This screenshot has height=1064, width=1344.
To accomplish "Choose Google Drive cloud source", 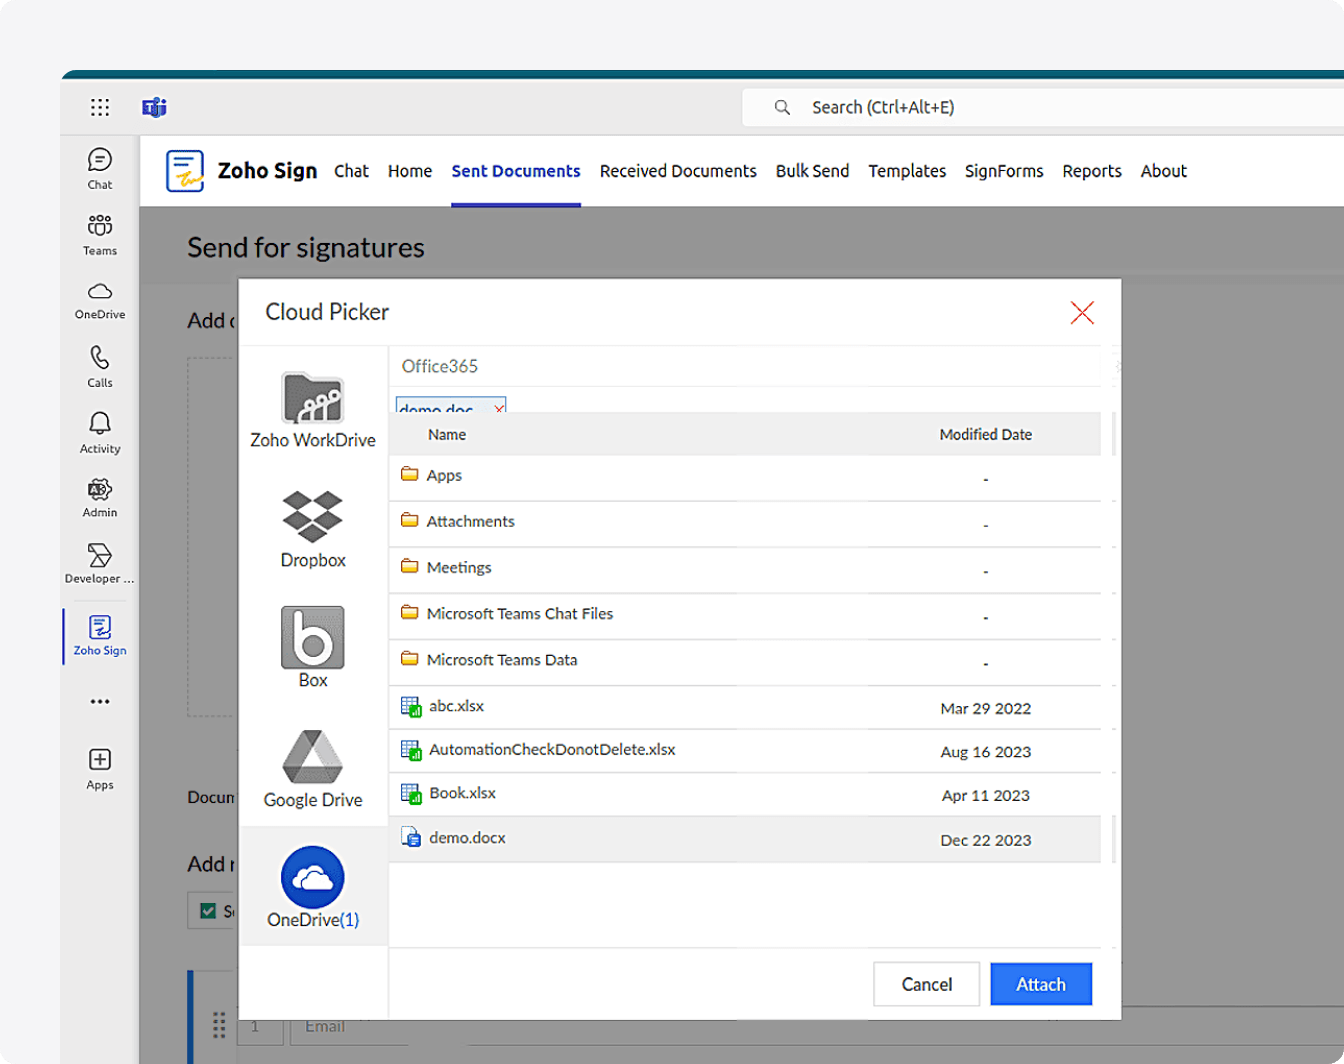I will (313, 769).
